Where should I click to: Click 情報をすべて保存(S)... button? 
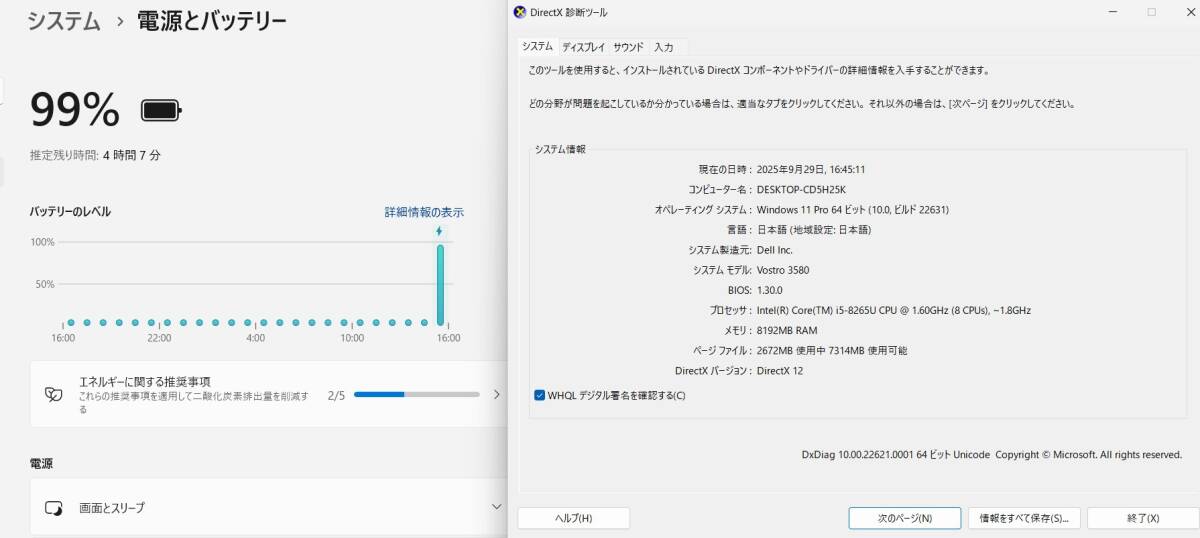coord(1023,518)
